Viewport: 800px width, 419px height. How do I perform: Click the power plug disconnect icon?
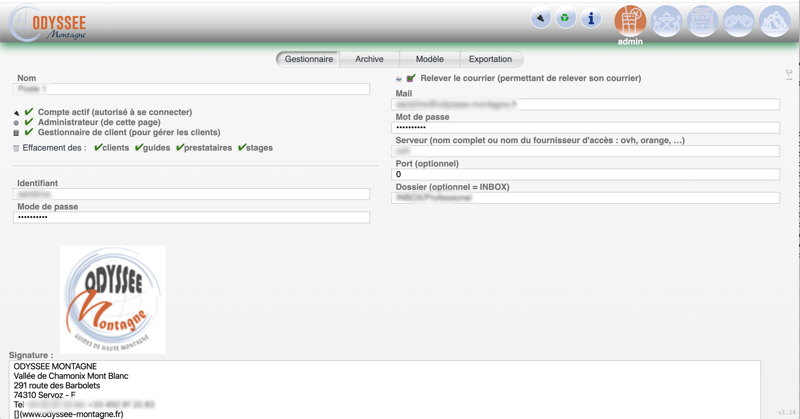pyautogui.click(x=541, y=18)
